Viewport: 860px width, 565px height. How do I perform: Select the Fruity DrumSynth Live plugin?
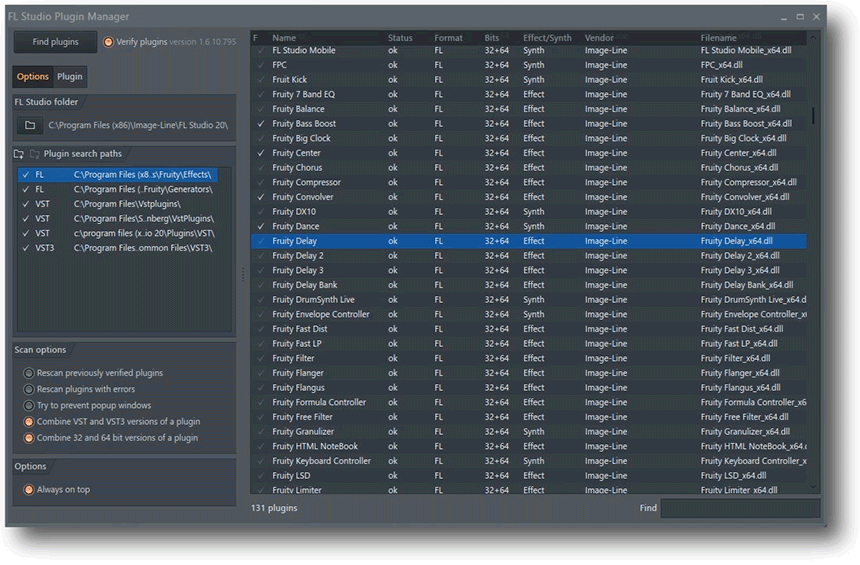tap(529, 300)
